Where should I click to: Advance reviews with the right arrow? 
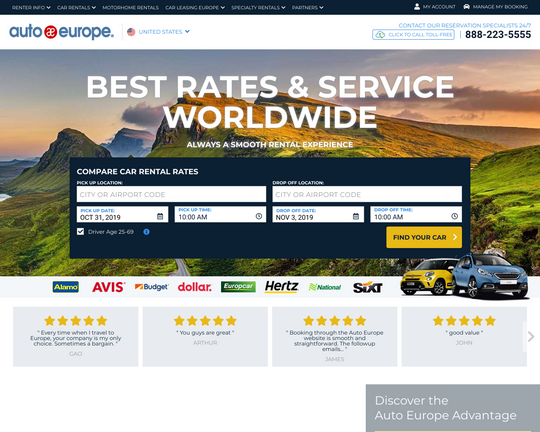[531, 336]
